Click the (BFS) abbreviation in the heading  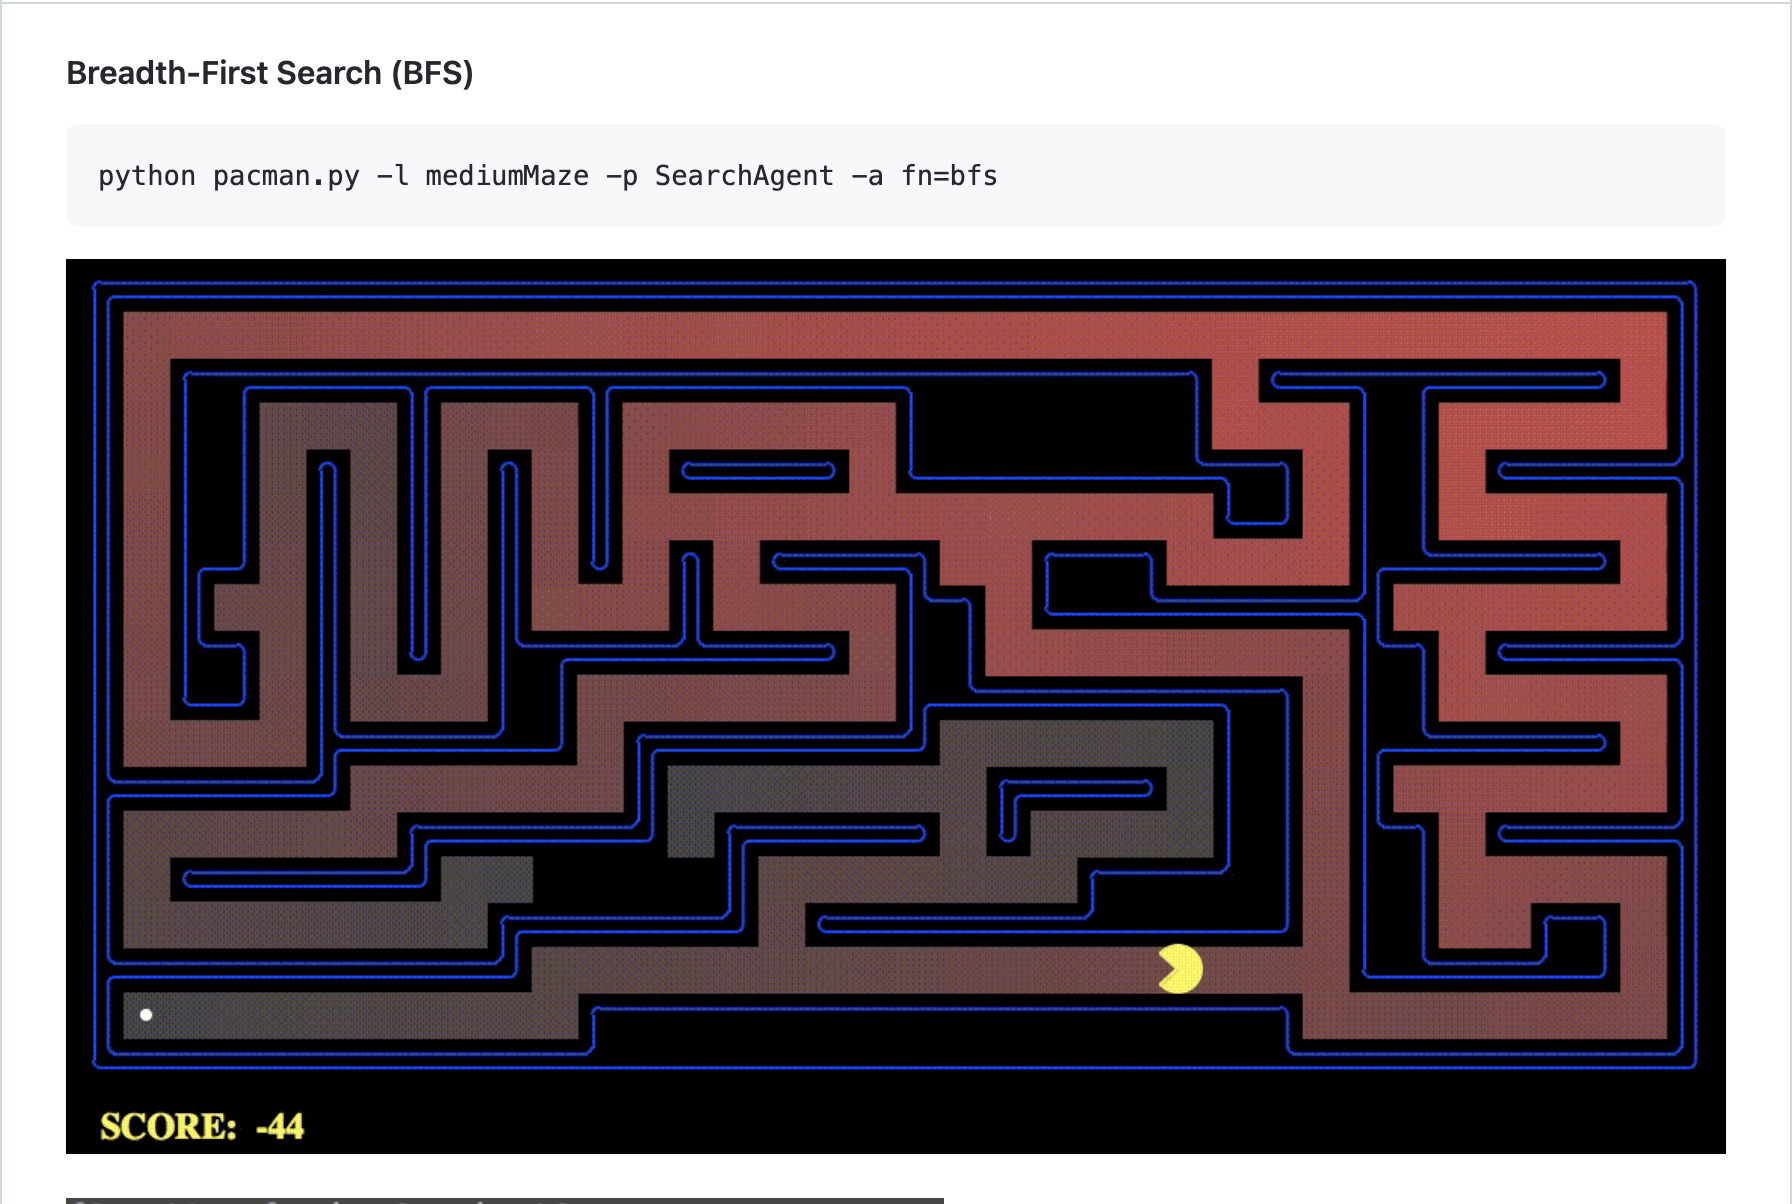click(432, 73)
